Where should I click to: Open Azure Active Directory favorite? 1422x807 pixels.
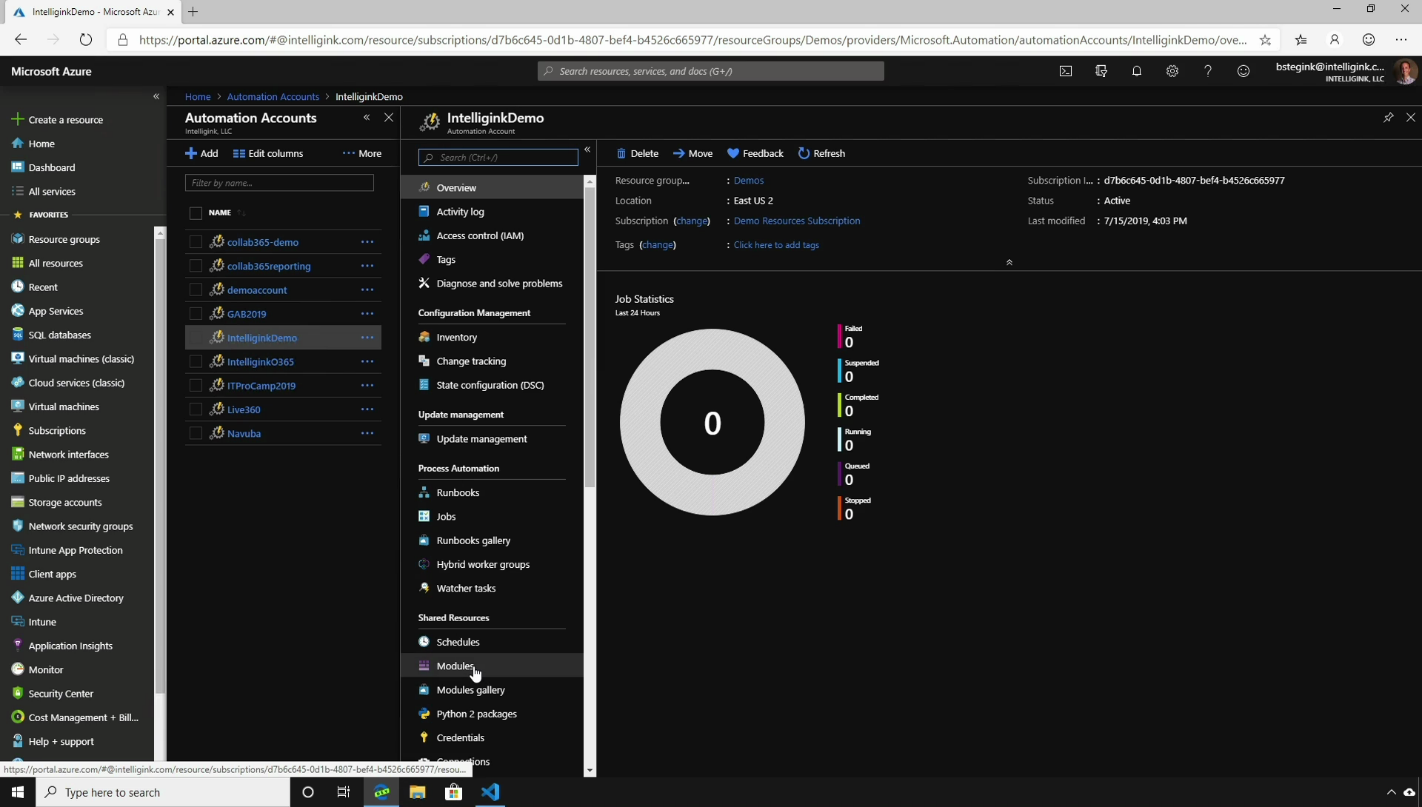pos(77,598)
